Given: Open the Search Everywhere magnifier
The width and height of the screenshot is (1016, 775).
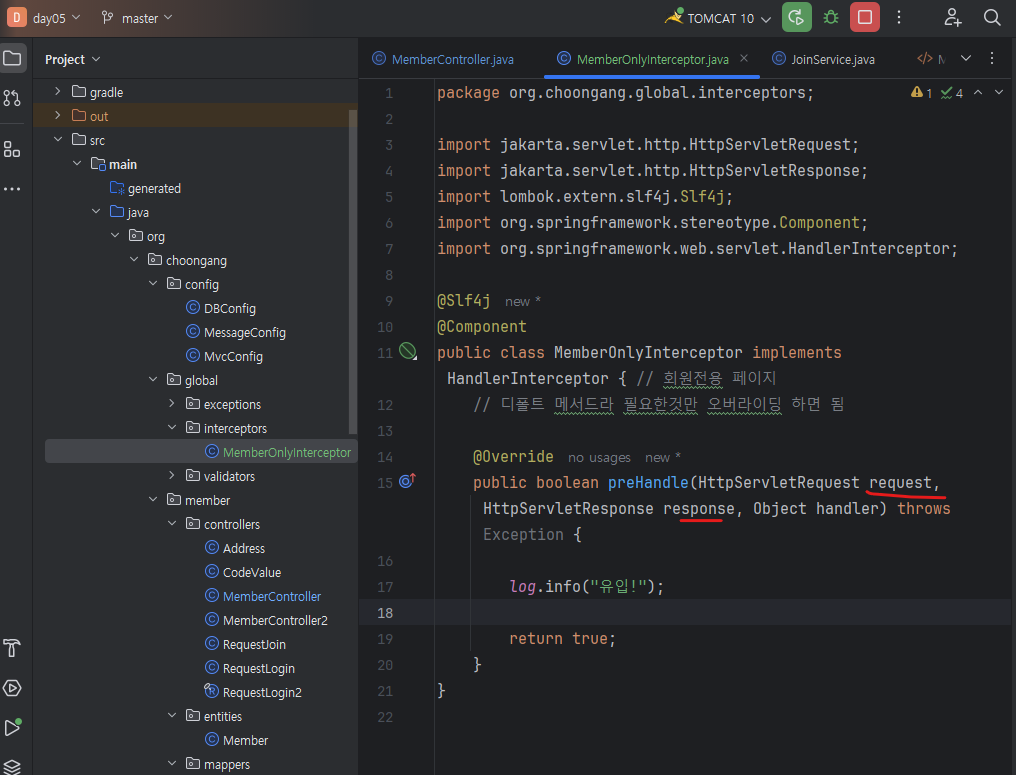Looking at the screenshot, I should tap(992, 17).
